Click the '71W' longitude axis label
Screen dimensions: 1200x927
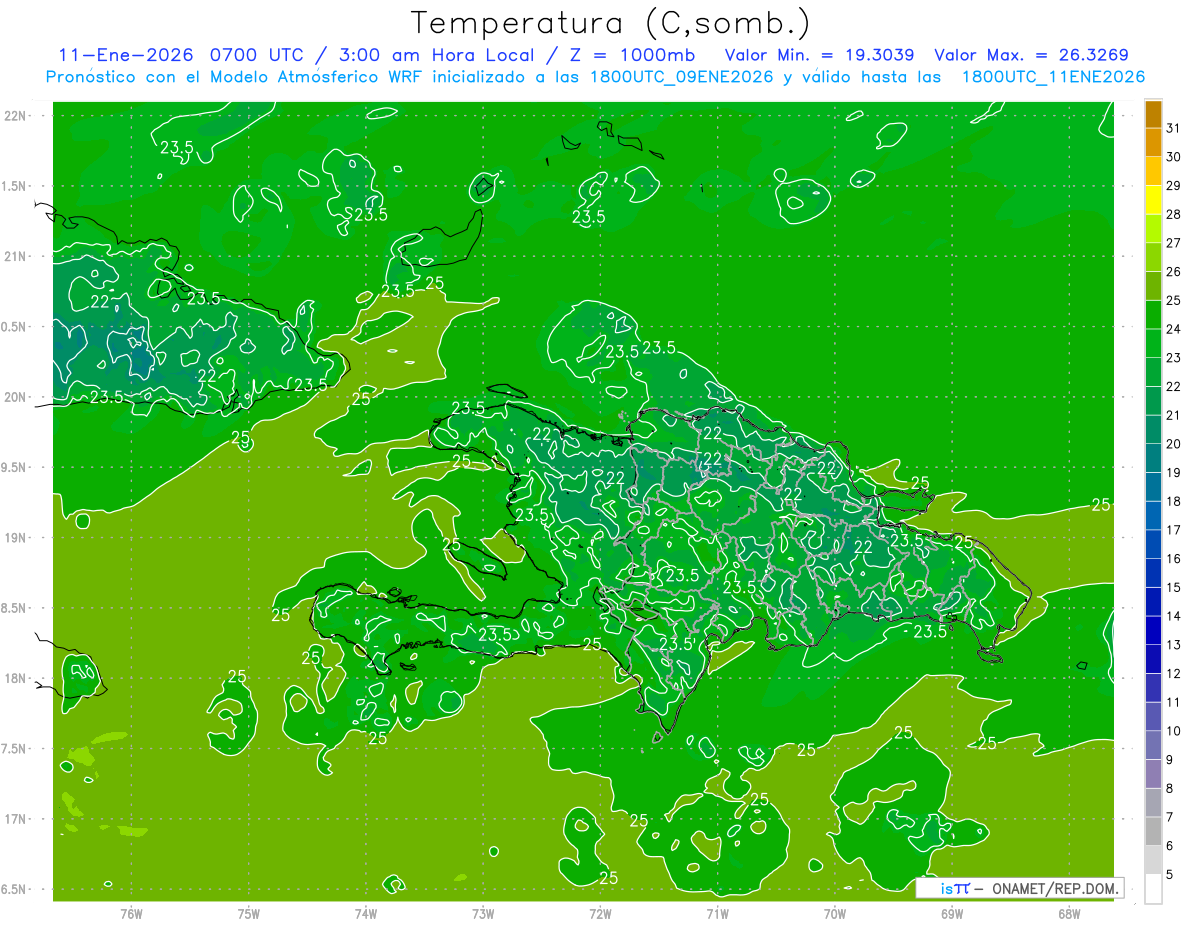(717, 913)
